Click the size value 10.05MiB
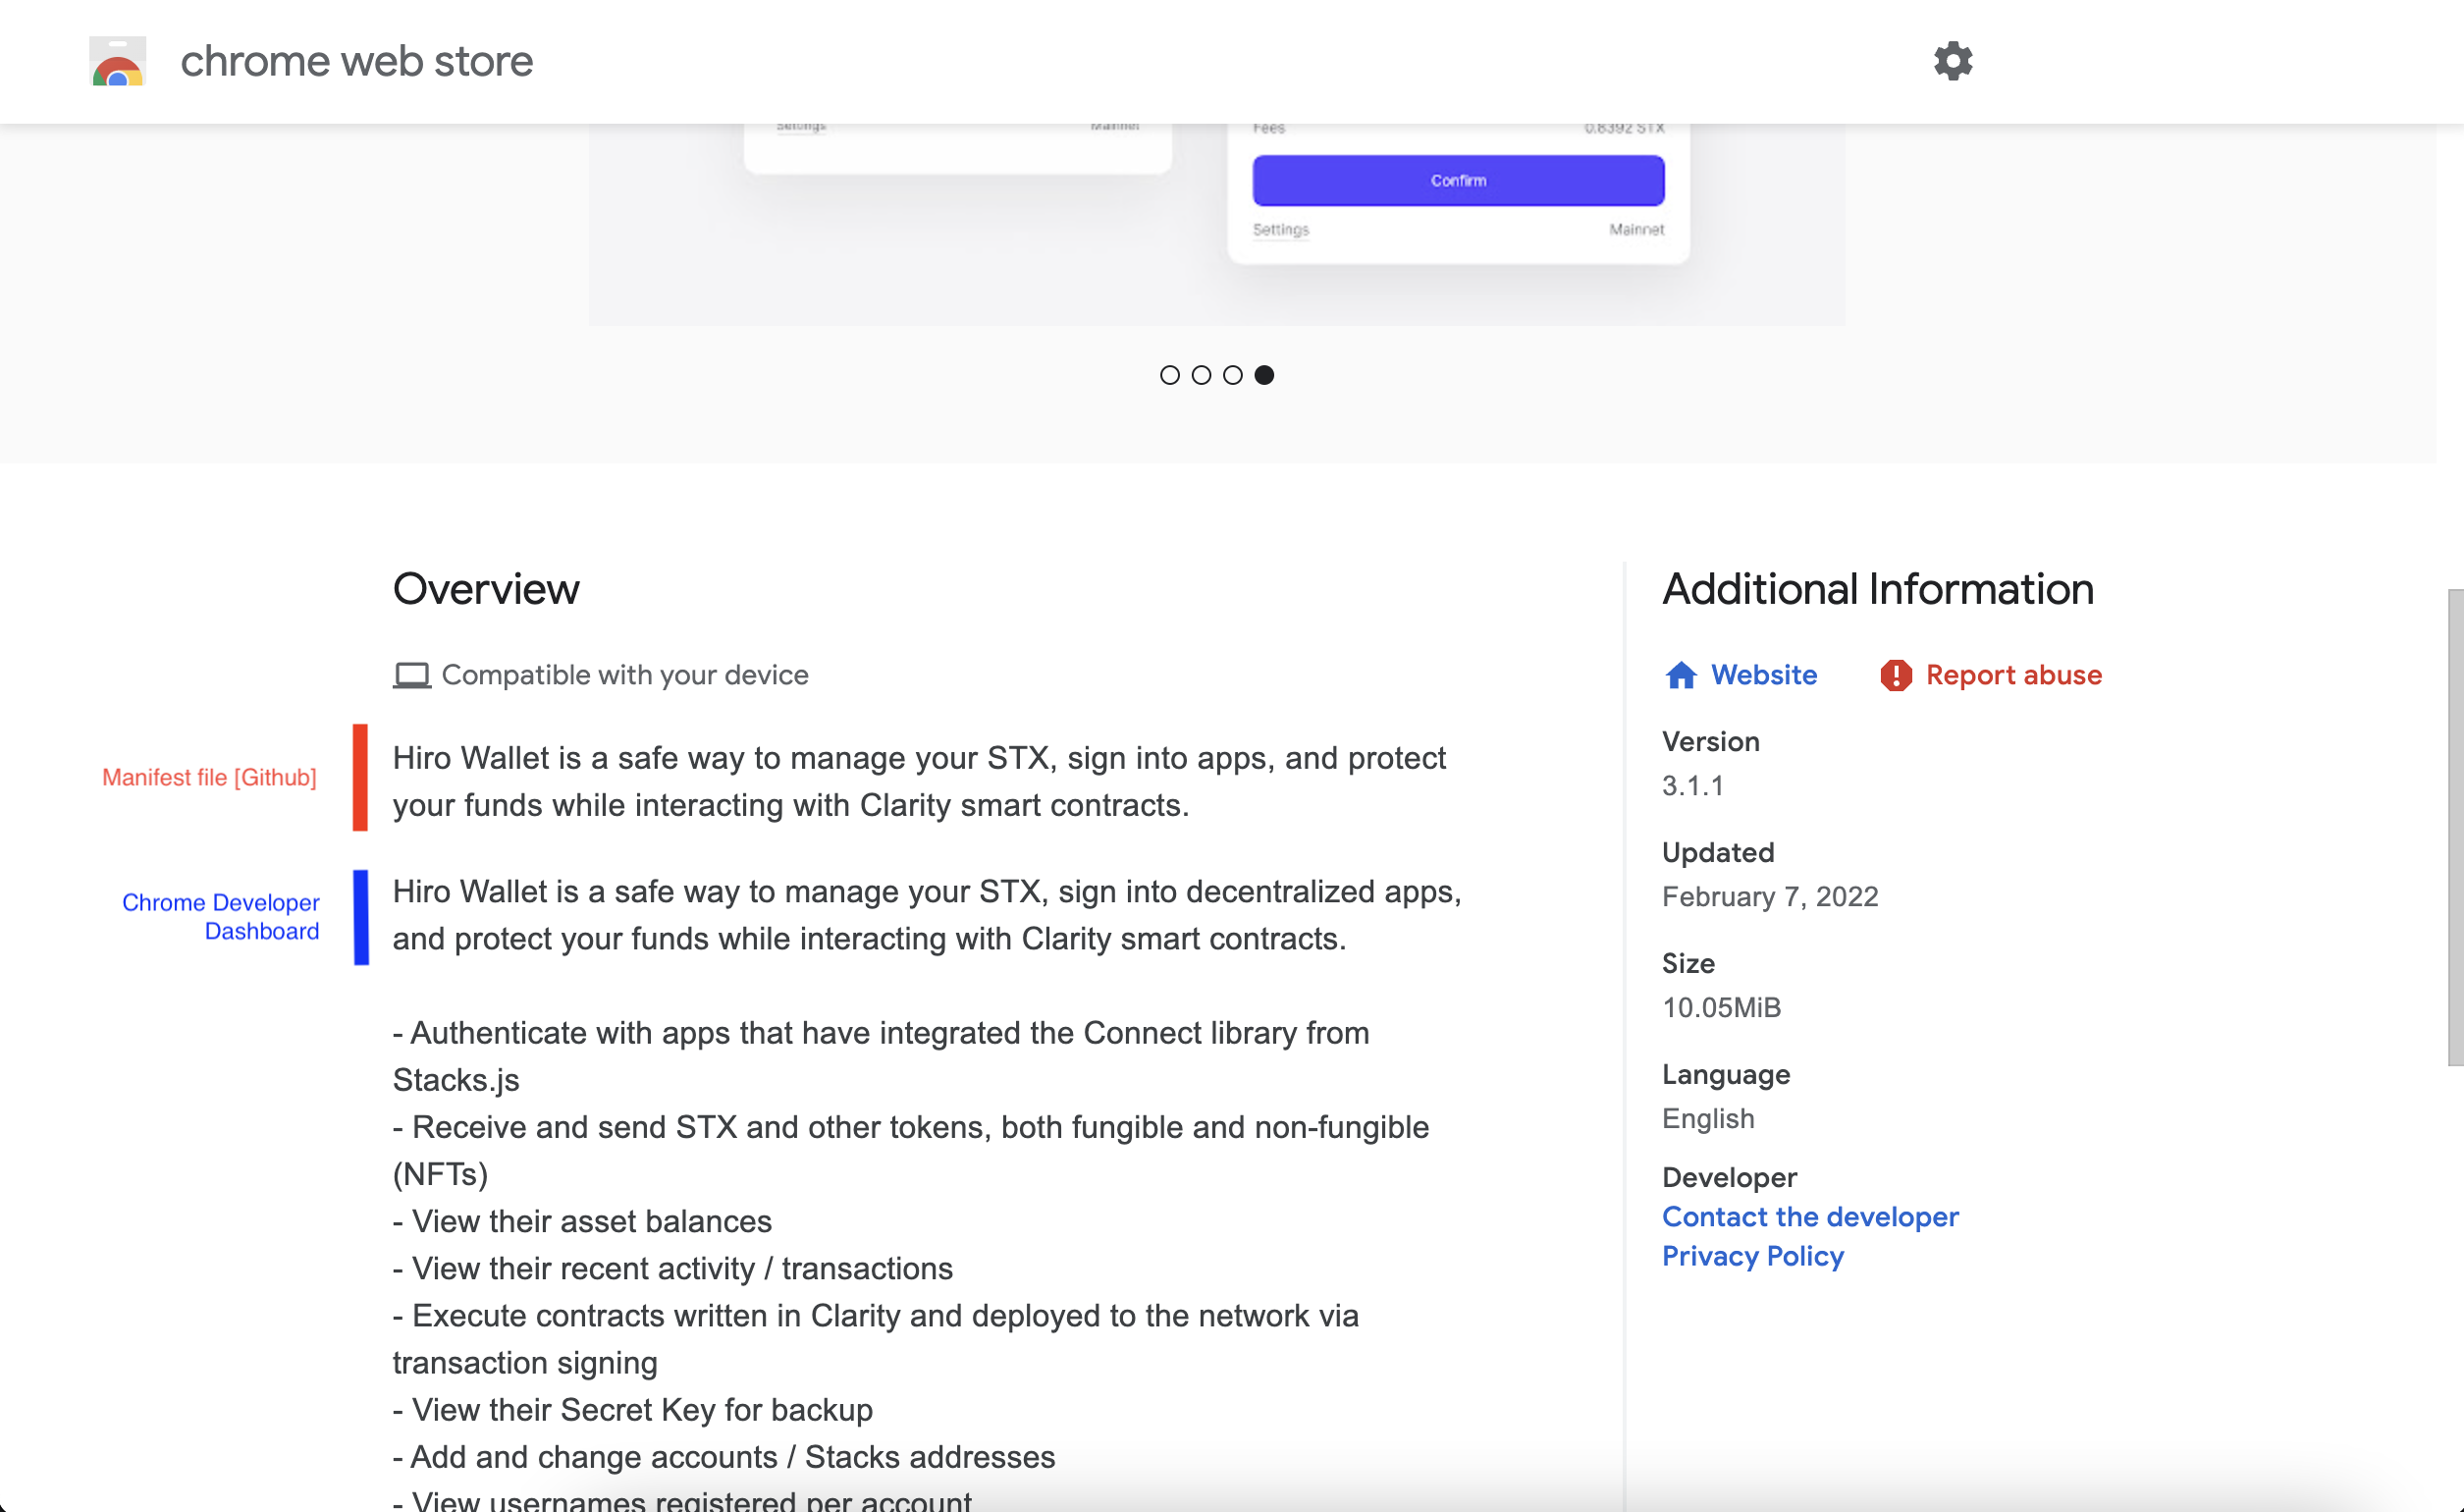The image size is (2464, 1512). tap(1721, 1007)
